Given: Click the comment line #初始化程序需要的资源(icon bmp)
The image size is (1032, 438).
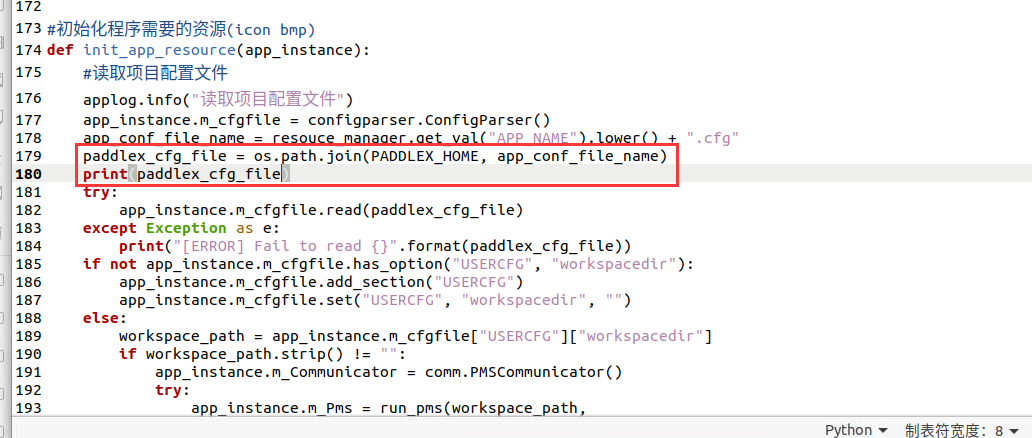Looking at the screenshot, I should (182, 29).
